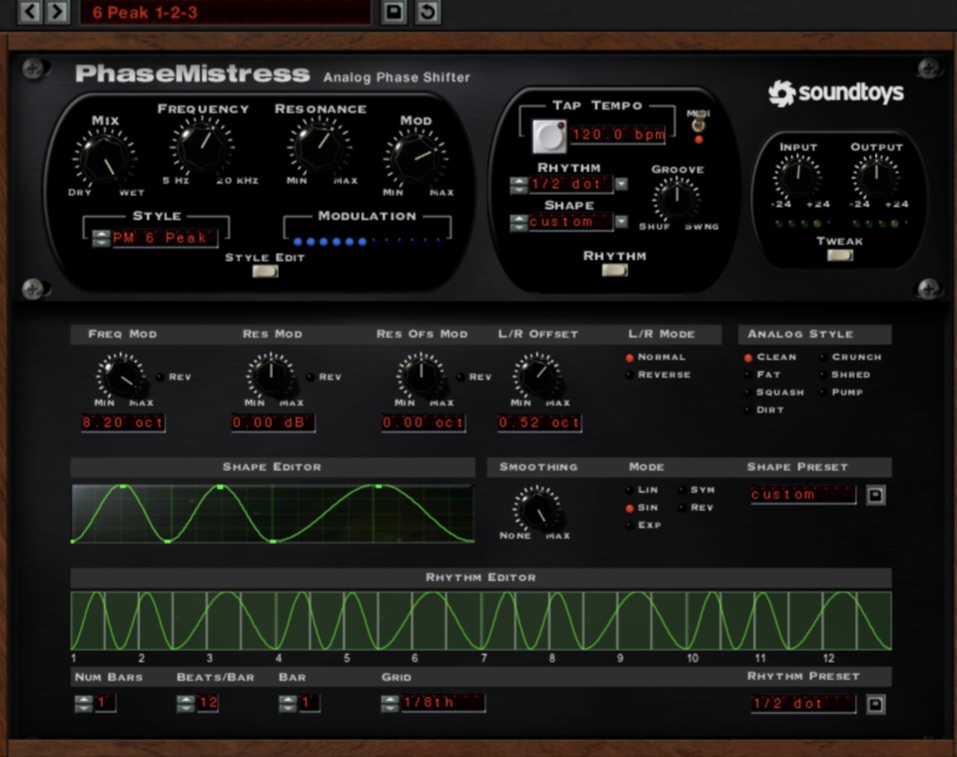Select Dirt analog style
The height and width of the screenshot is (757, 957).
pyautogui.click(x=748, y=410)
